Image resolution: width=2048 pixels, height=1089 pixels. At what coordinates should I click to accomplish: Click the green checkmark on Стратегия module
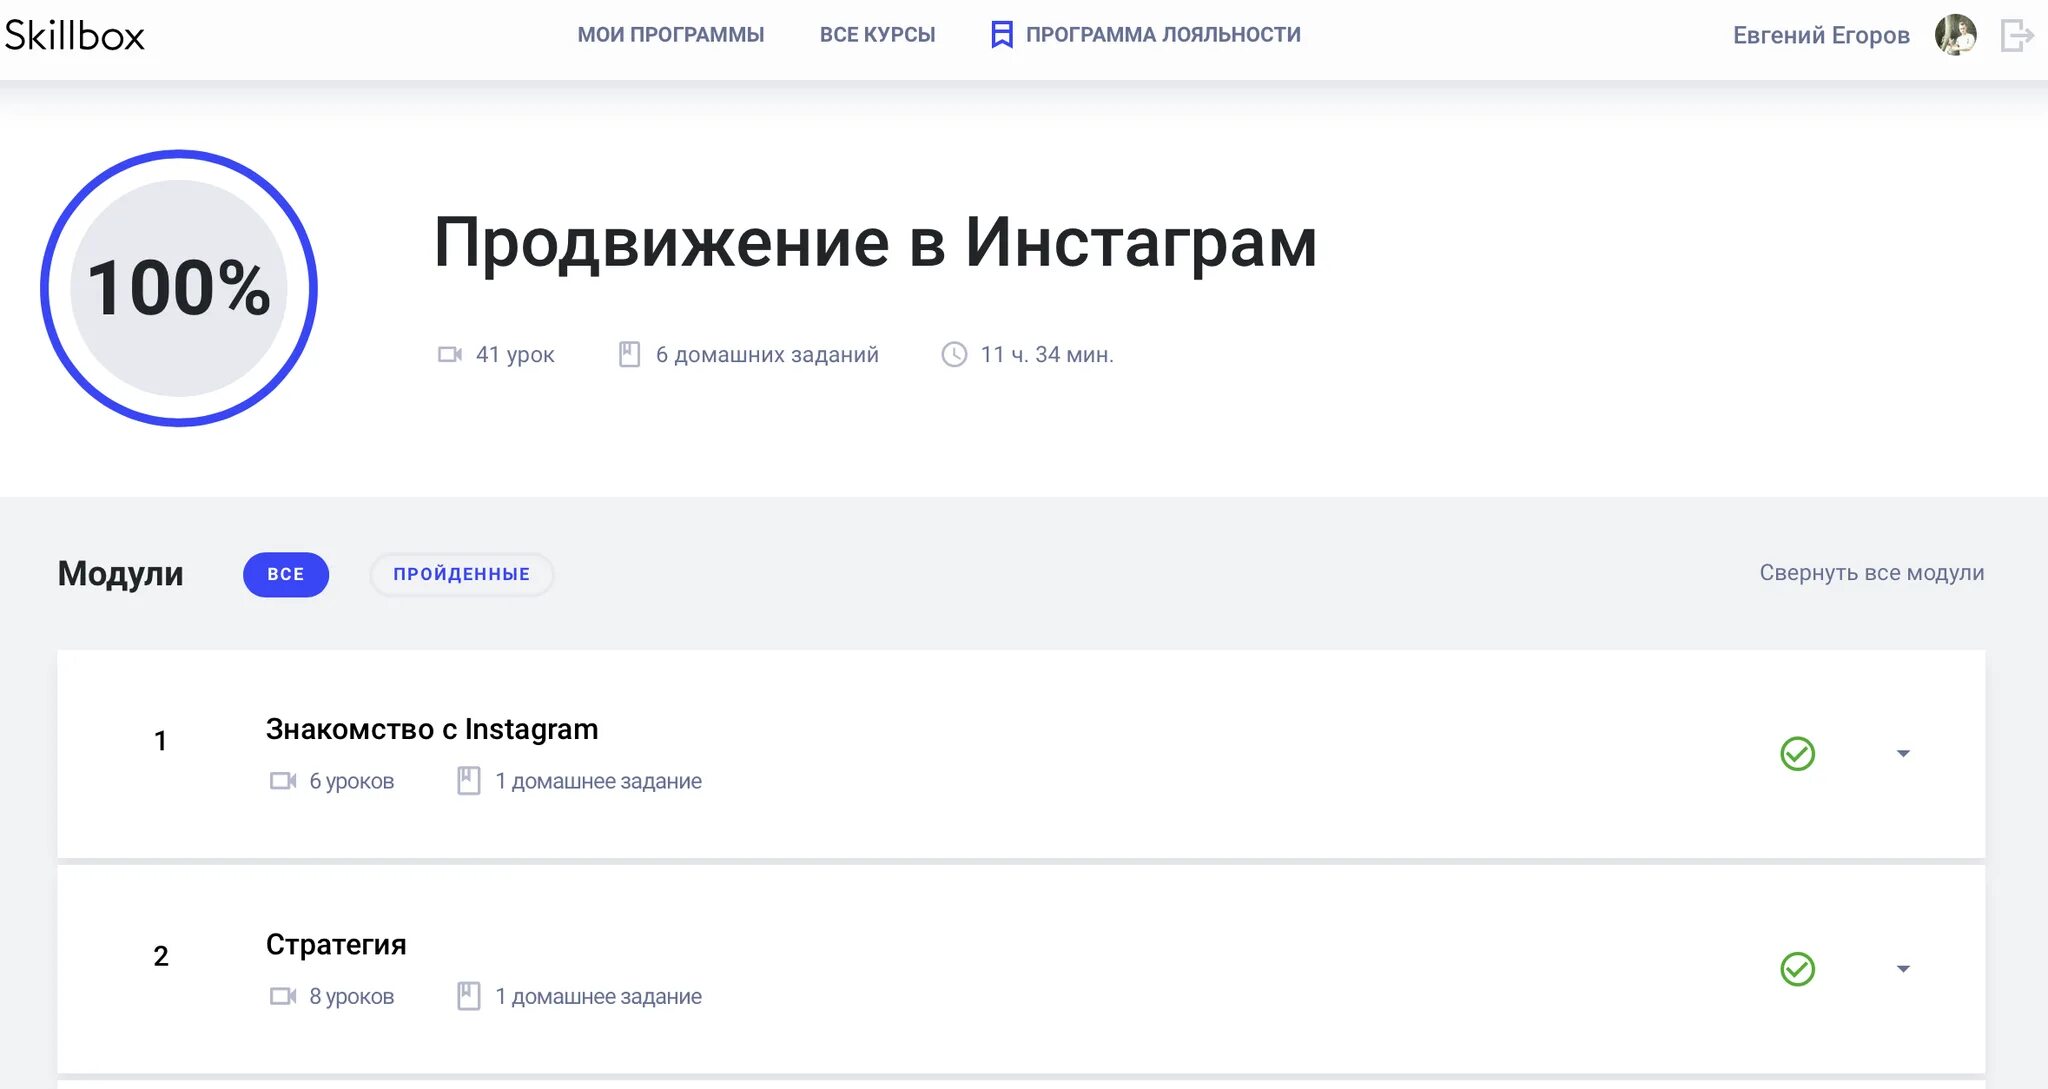click(x=1797, y=969)
